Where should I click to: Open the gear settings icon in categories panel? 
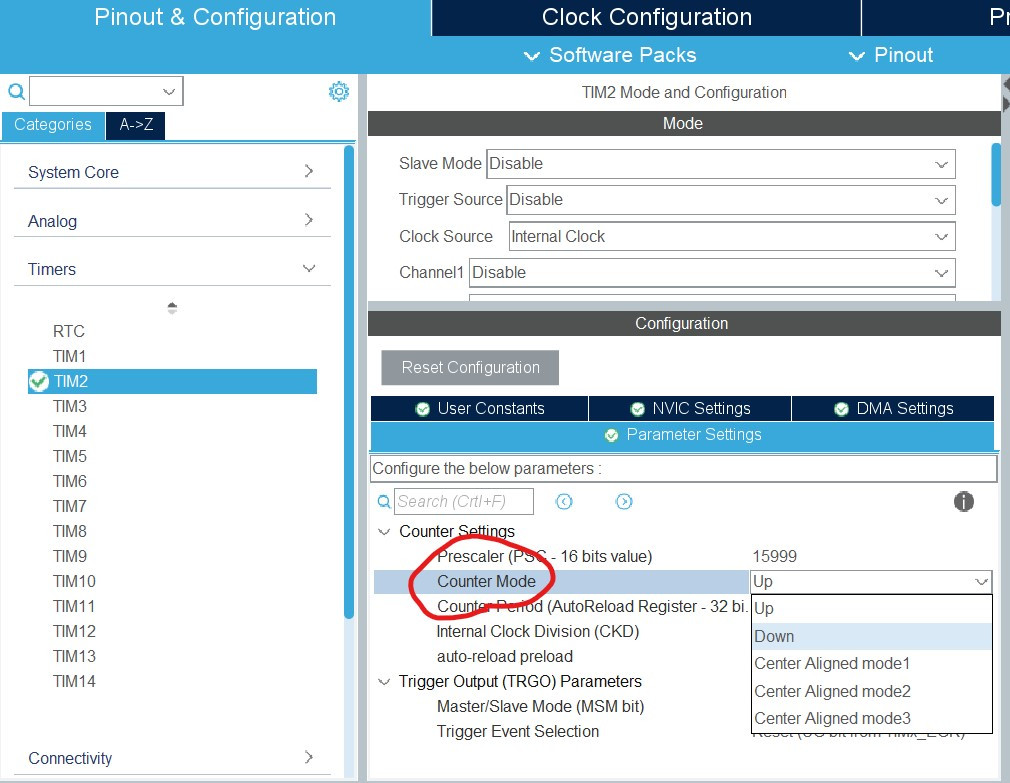click(339, 91)
